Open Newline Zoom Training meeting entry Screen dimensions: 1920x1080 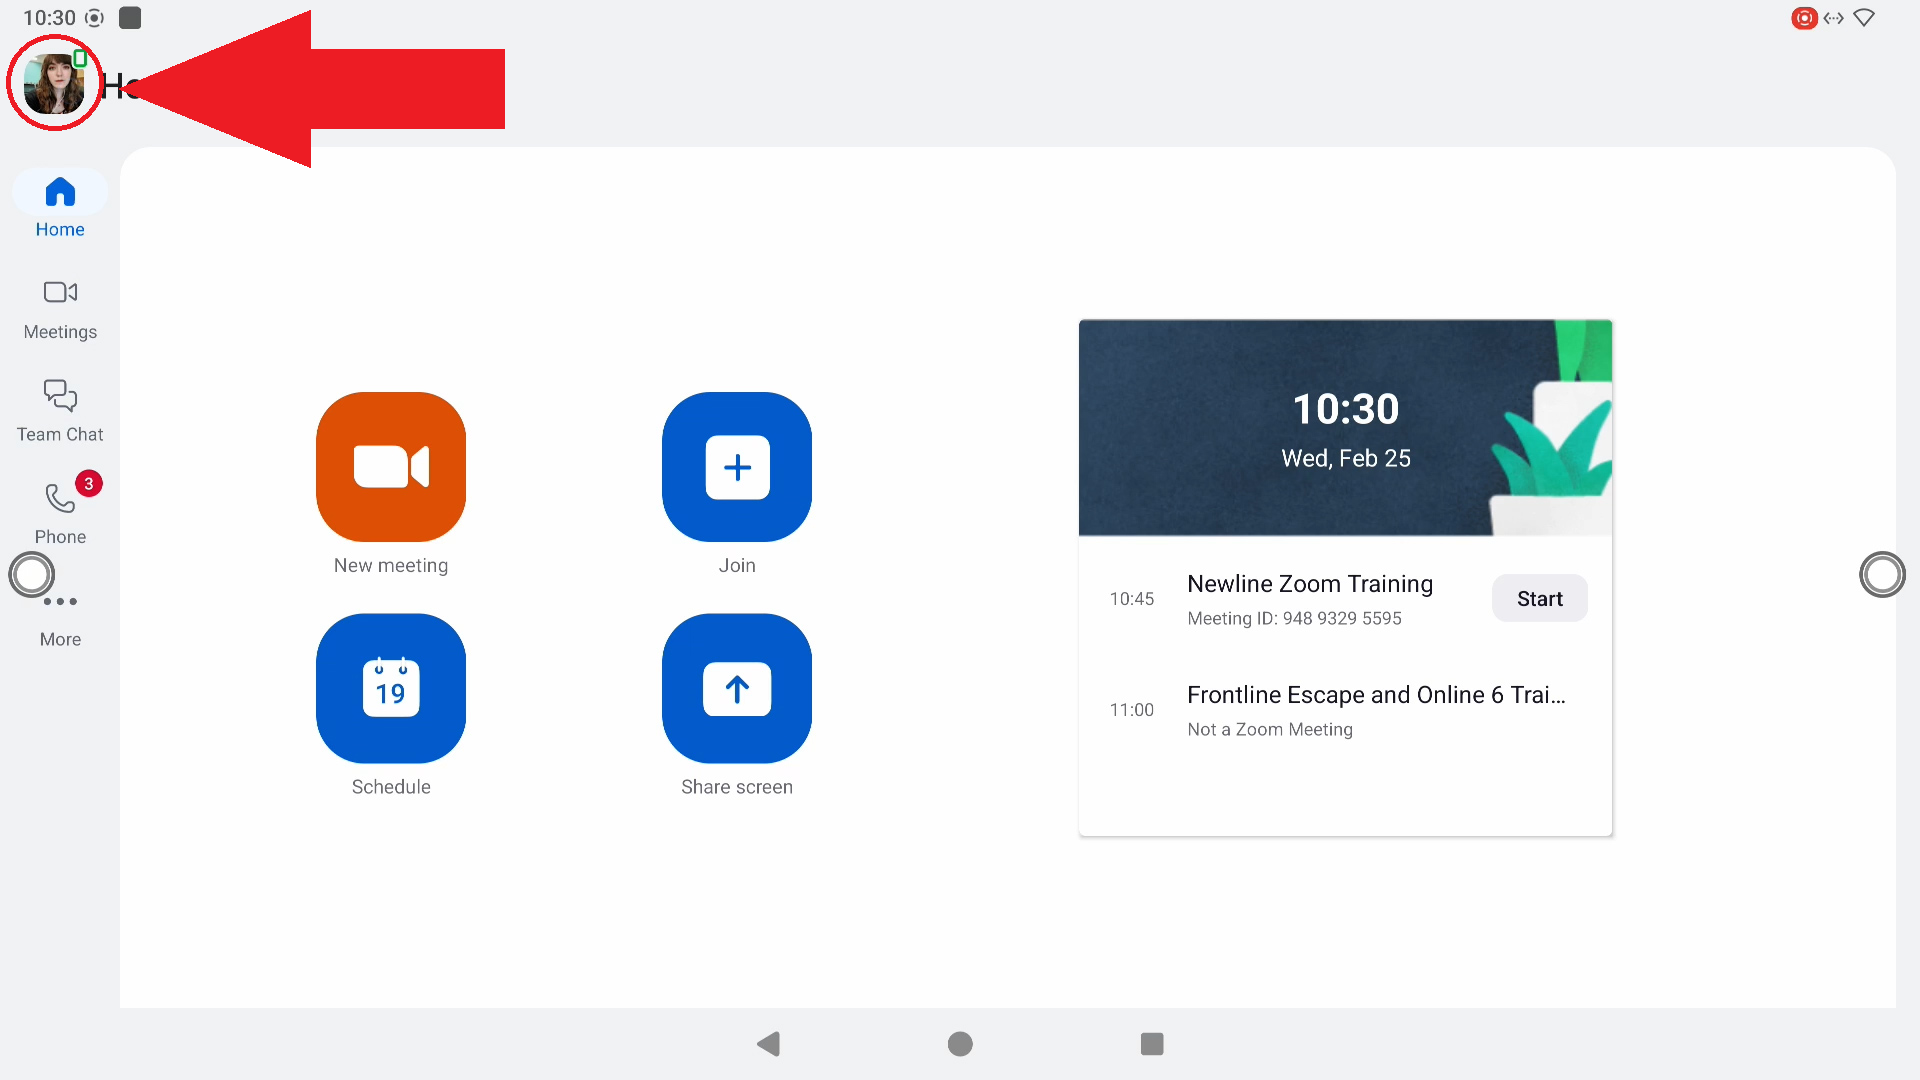pos(1309,598)
